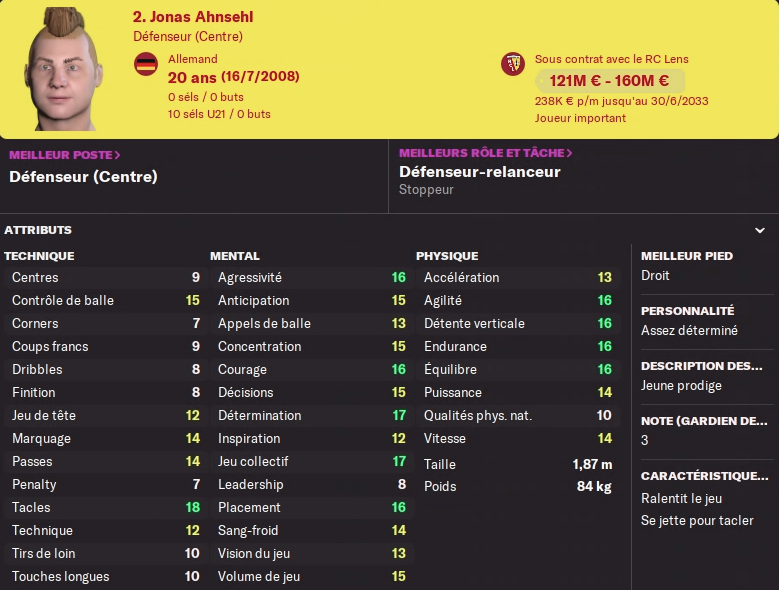Image resolution: width=779 pixels, height=590 pixels.
Task: Expand Meilleurs Rôle et Tâche arrow
Action: pyautogui.click(x=569, y=153)
